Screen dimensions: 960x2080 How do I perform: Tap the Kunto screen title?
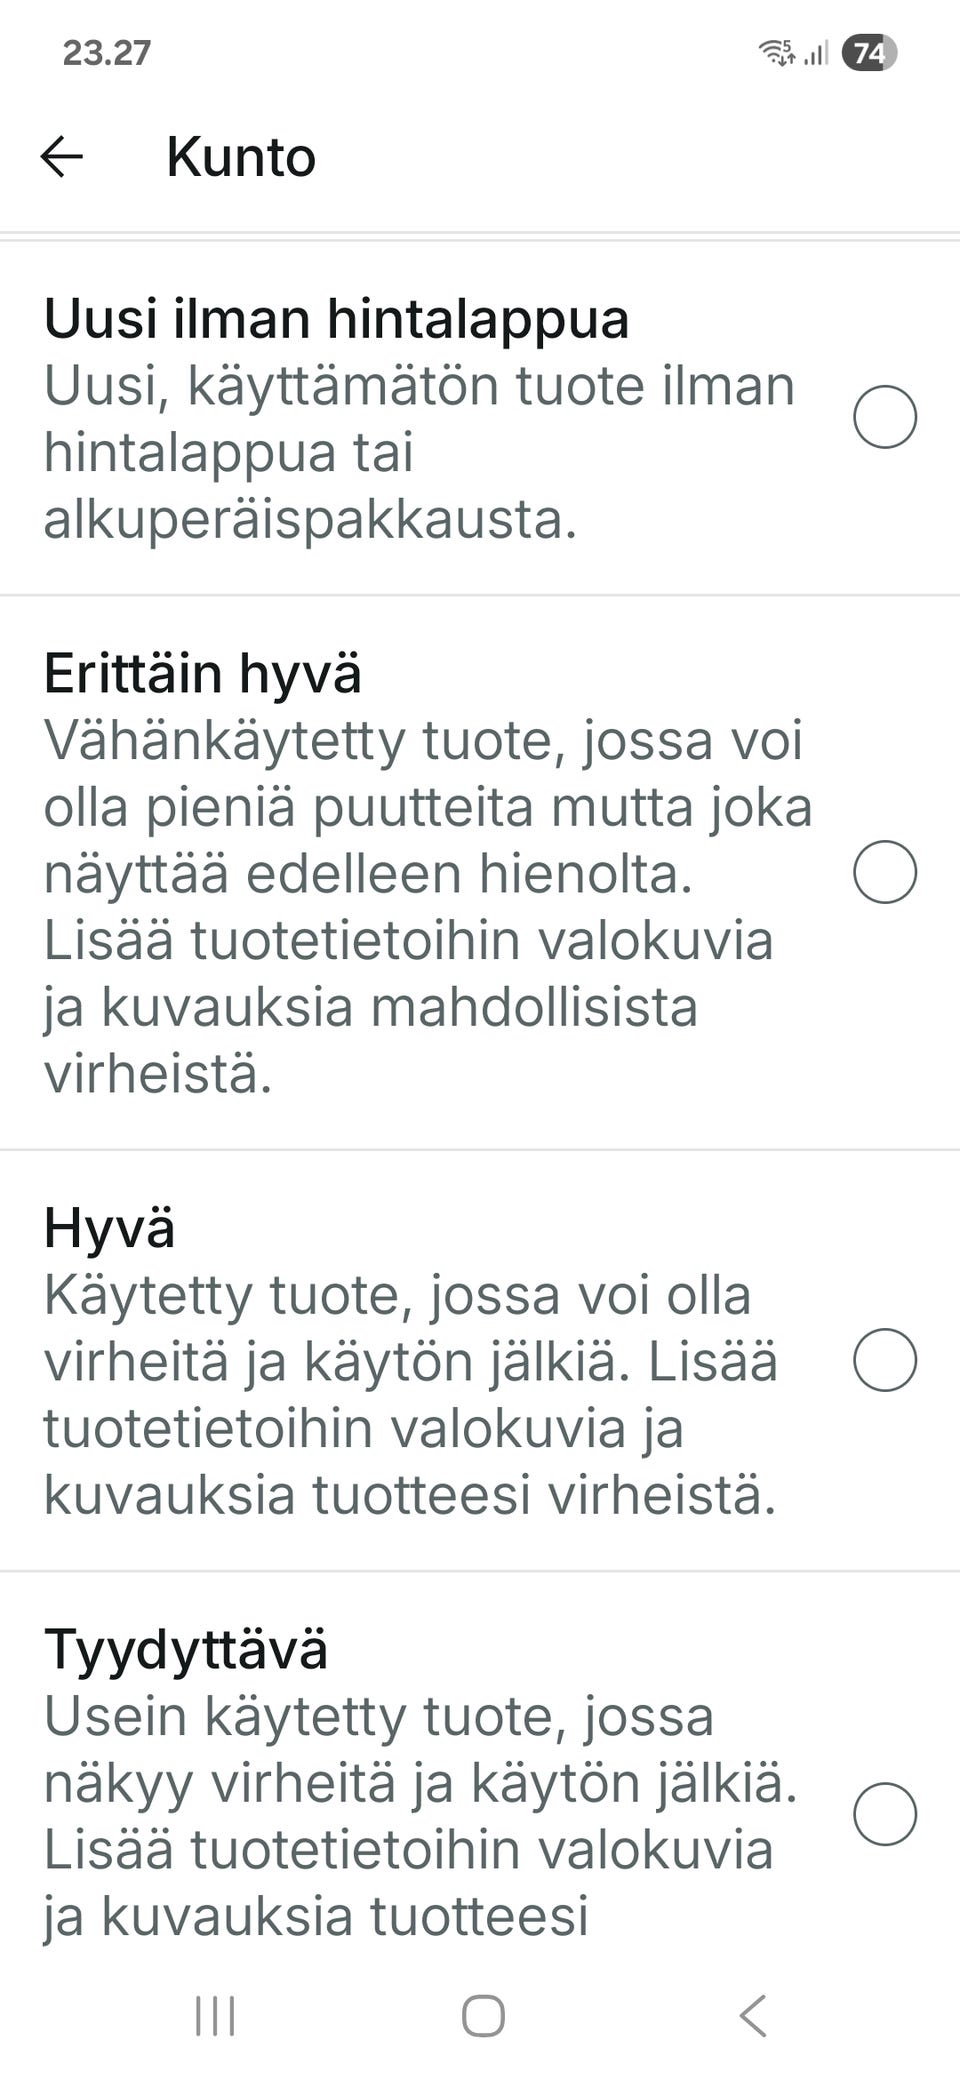(x=240, y=156)
